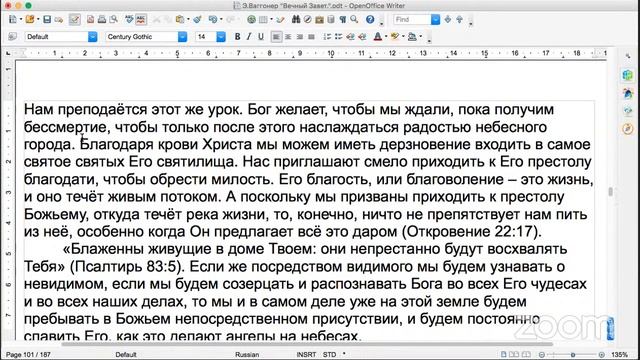Open the Navigator compass icon
Image resolution: width=640 pixels, height=360 pixels.
[x=308, y=19]
